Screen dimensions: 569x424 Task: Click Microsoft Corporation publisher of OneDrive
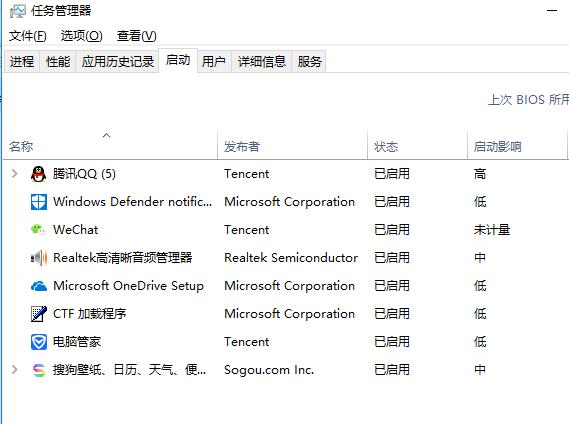coord(290,286)
